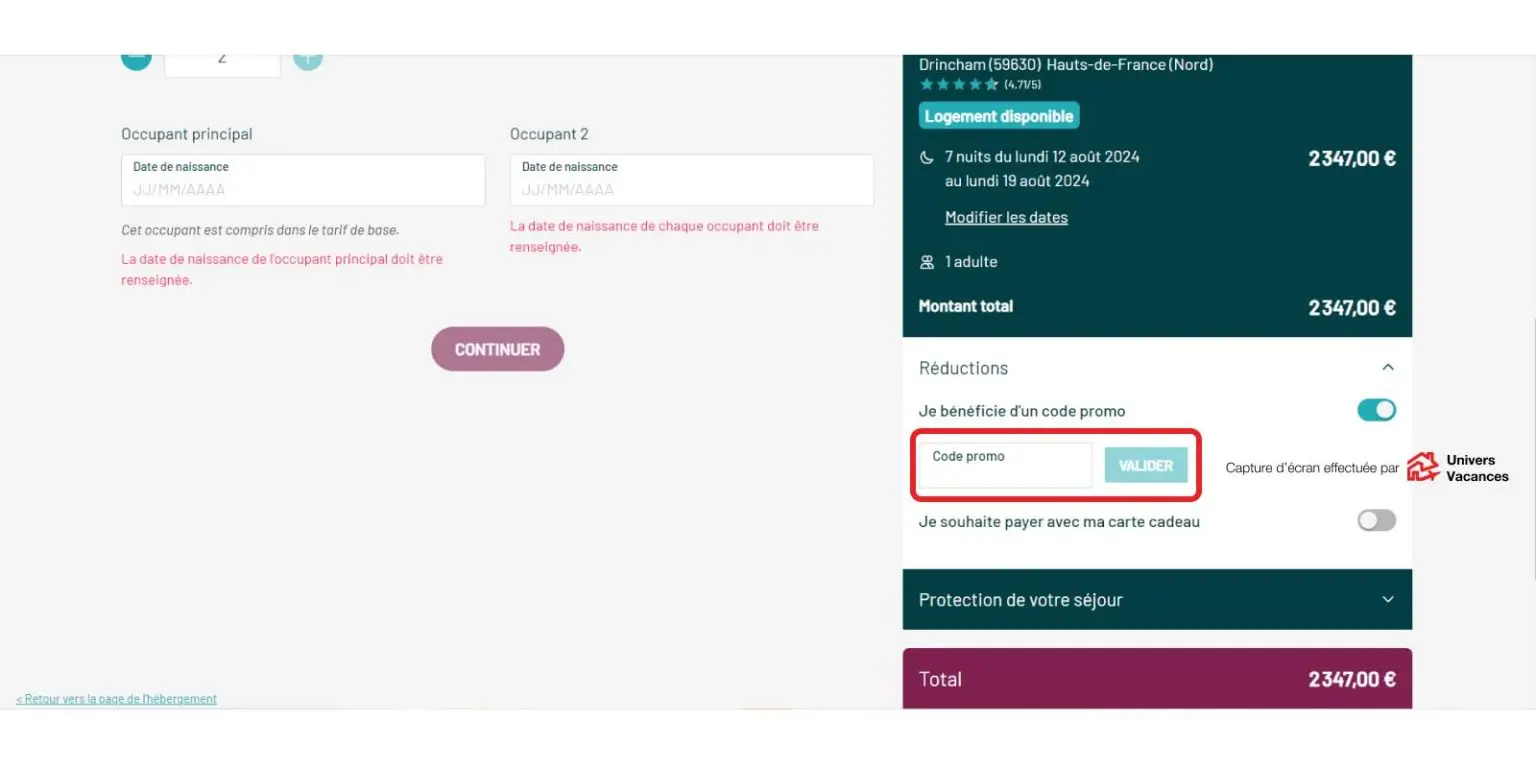
Task: Click the Univers Vacances house logo
Action: [x=1423, y=467]
